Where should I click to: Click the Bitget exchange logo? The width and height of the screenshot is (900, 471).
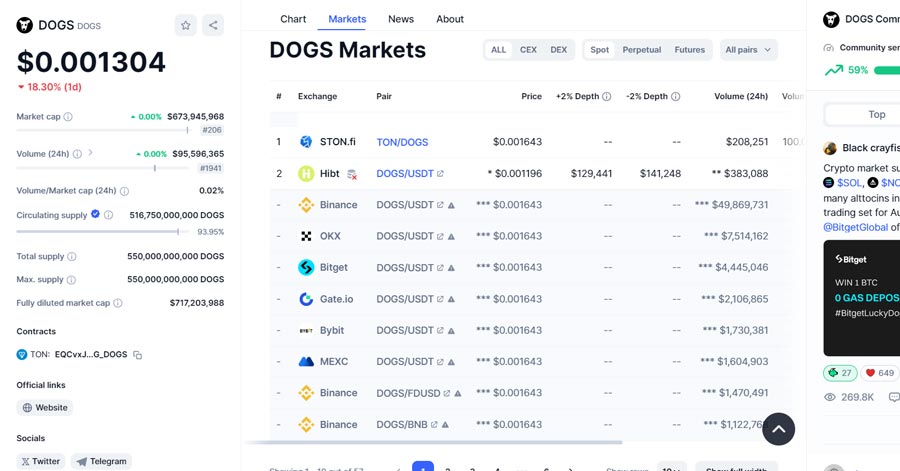306,267
